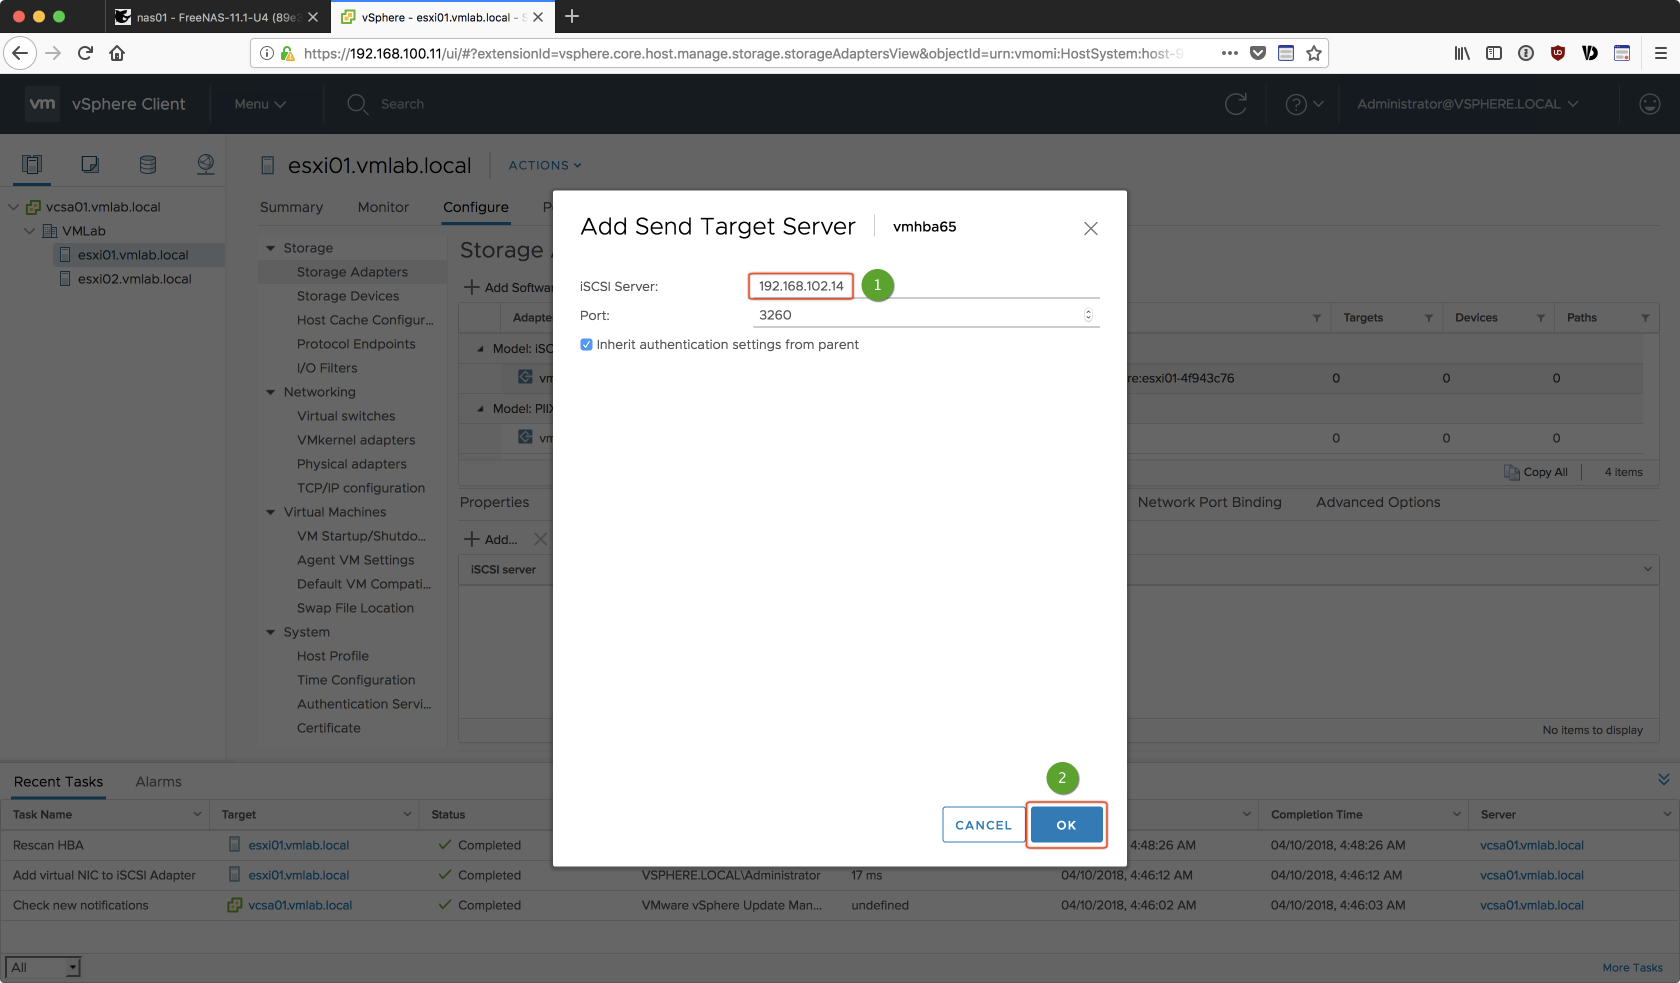Click the OK button in dialog
This screenshot has height=983, width=1680.
point(1066,825)
